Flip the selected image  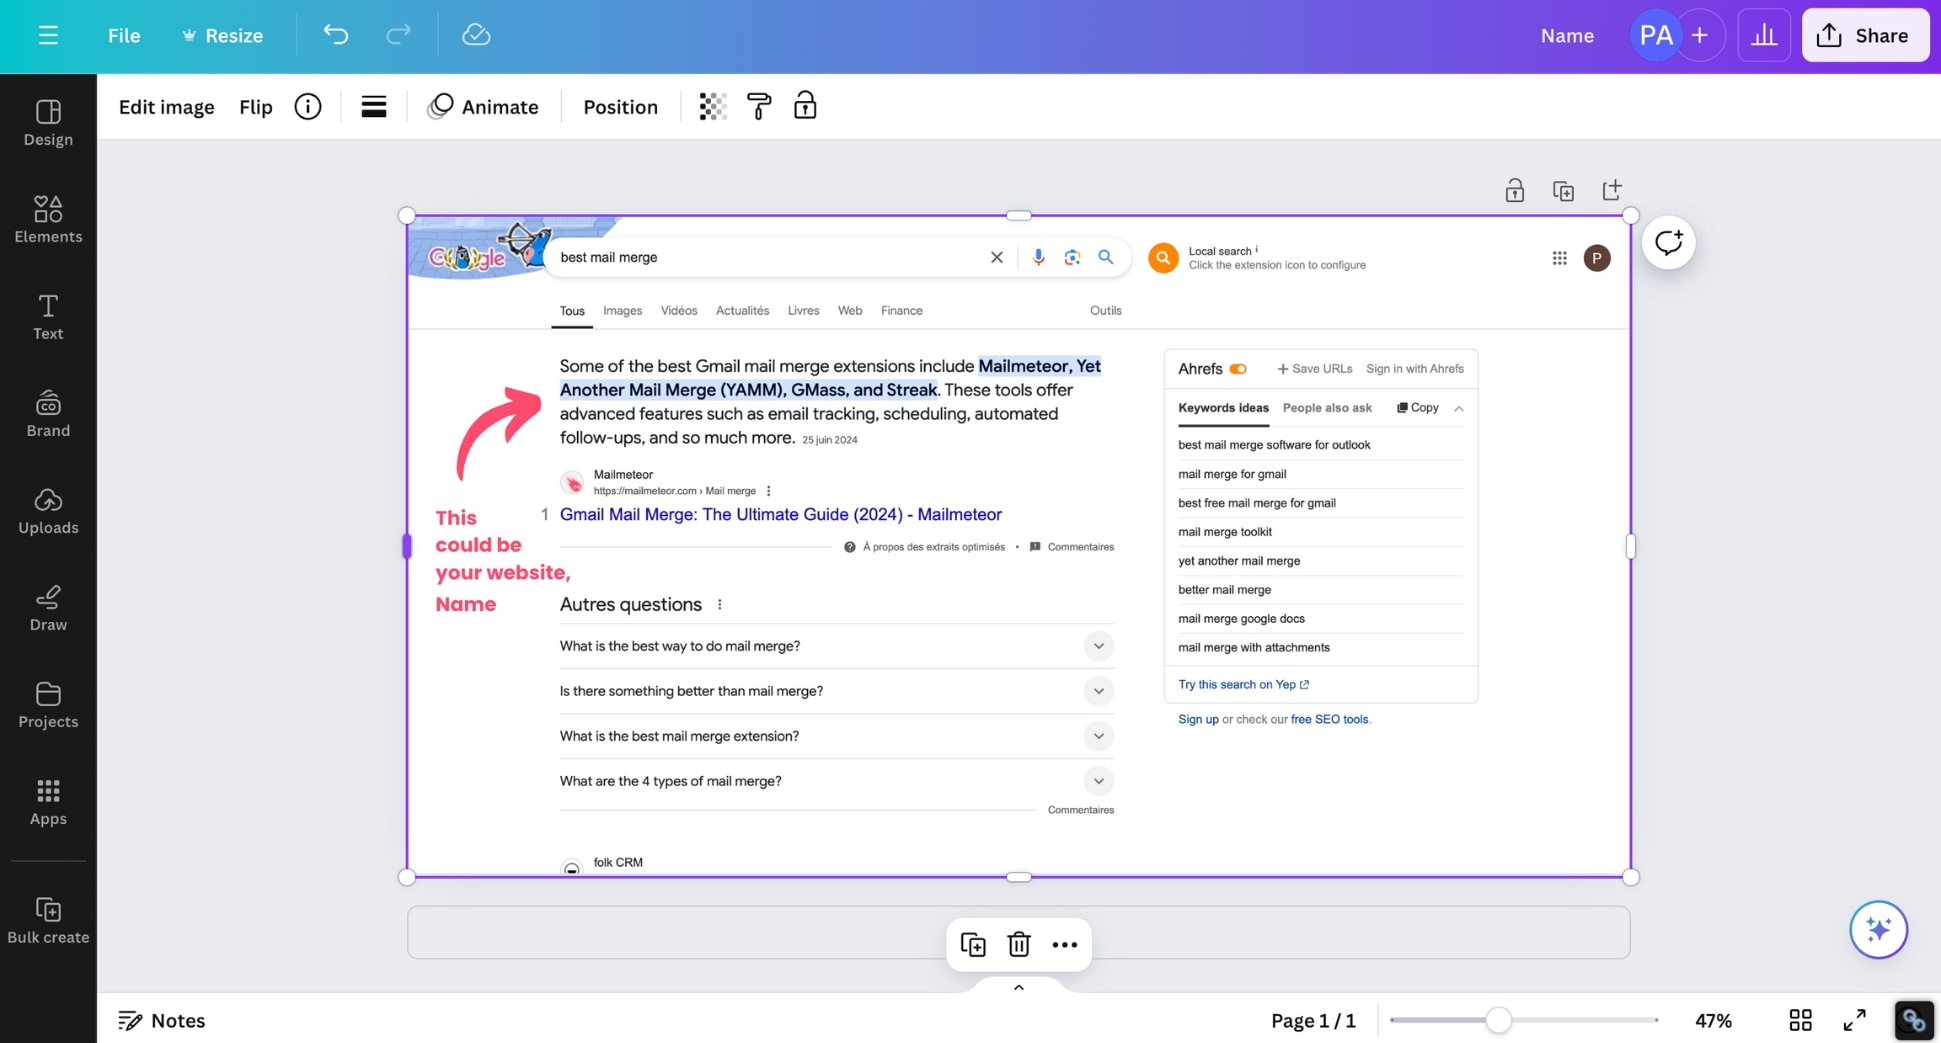point(256,107)
